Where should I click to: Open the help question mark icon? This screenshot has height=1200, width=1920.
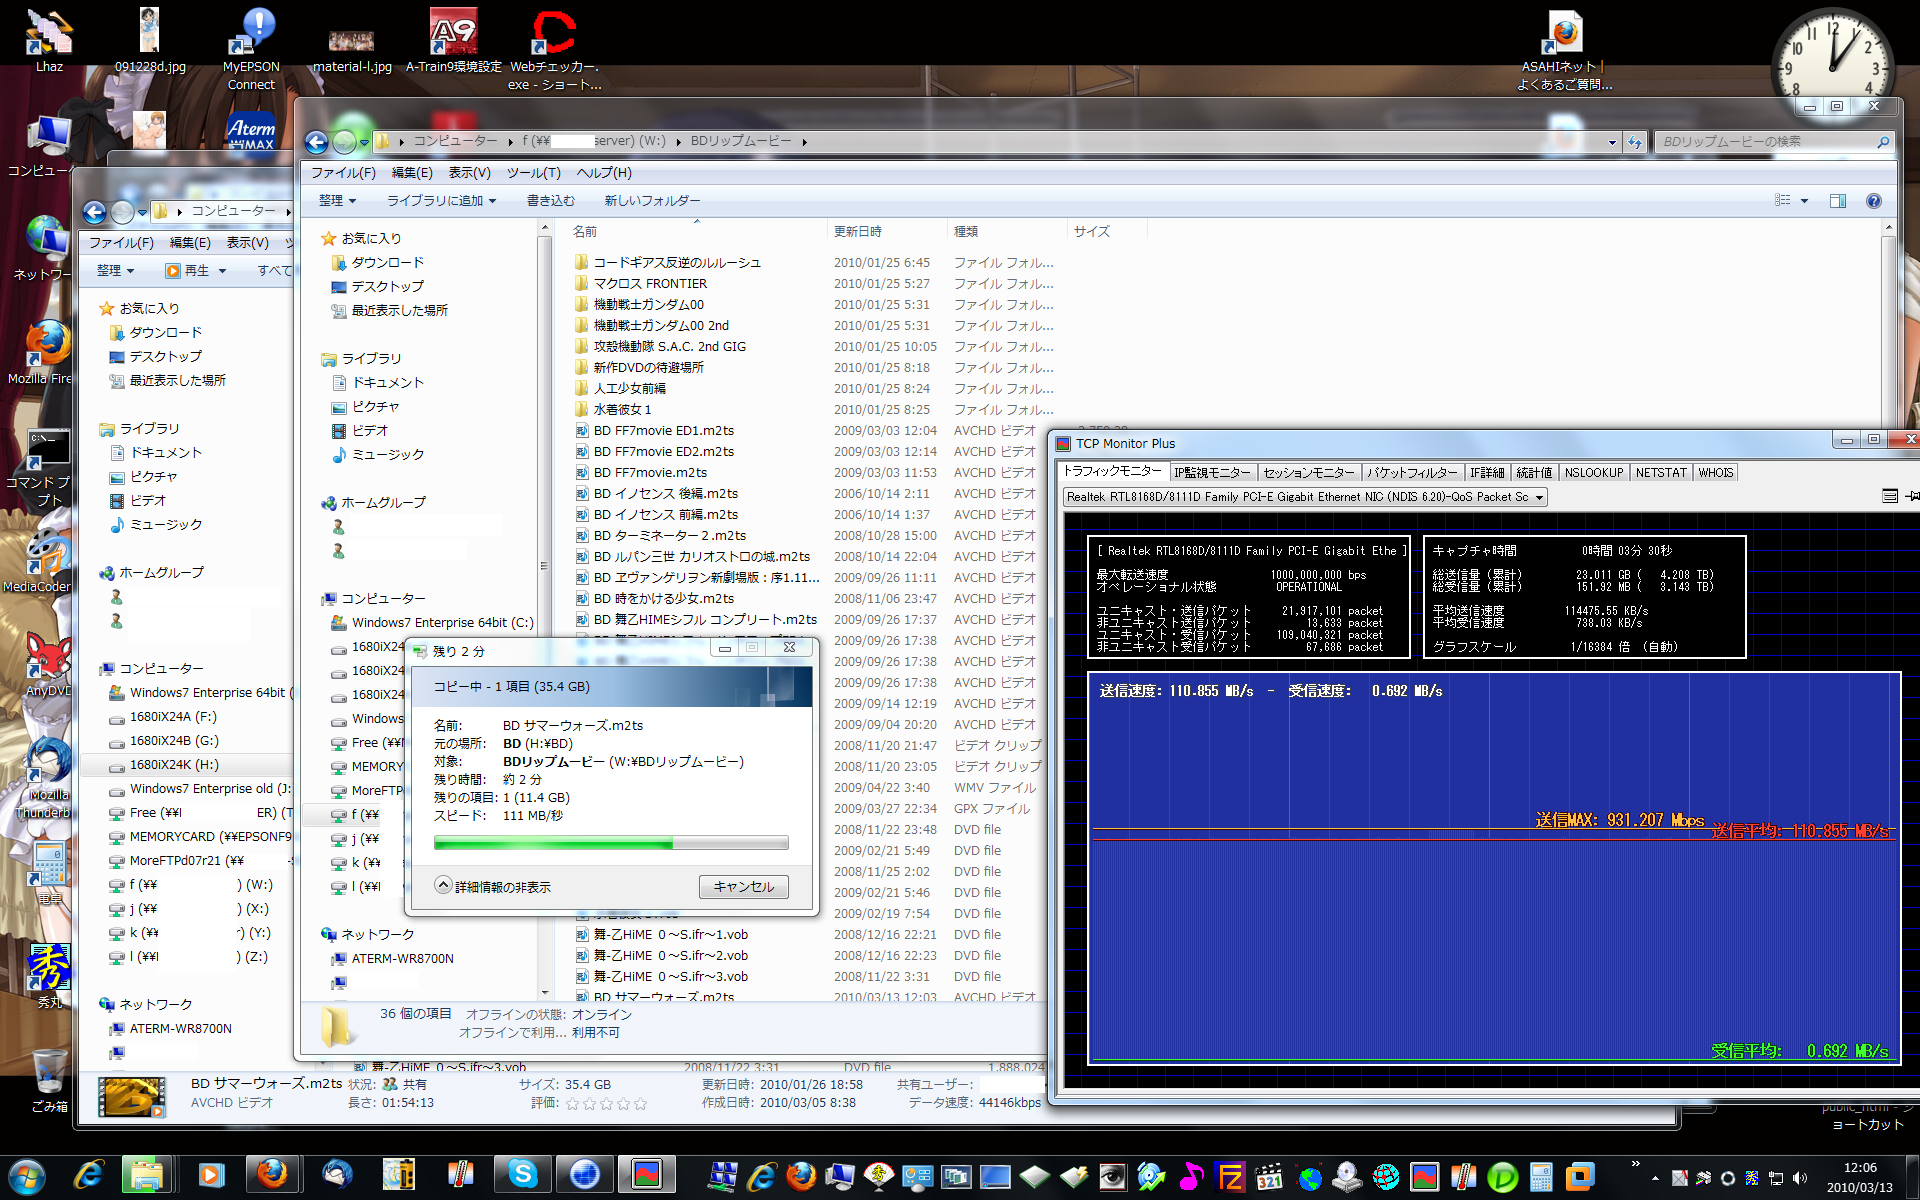[1873, 201]
